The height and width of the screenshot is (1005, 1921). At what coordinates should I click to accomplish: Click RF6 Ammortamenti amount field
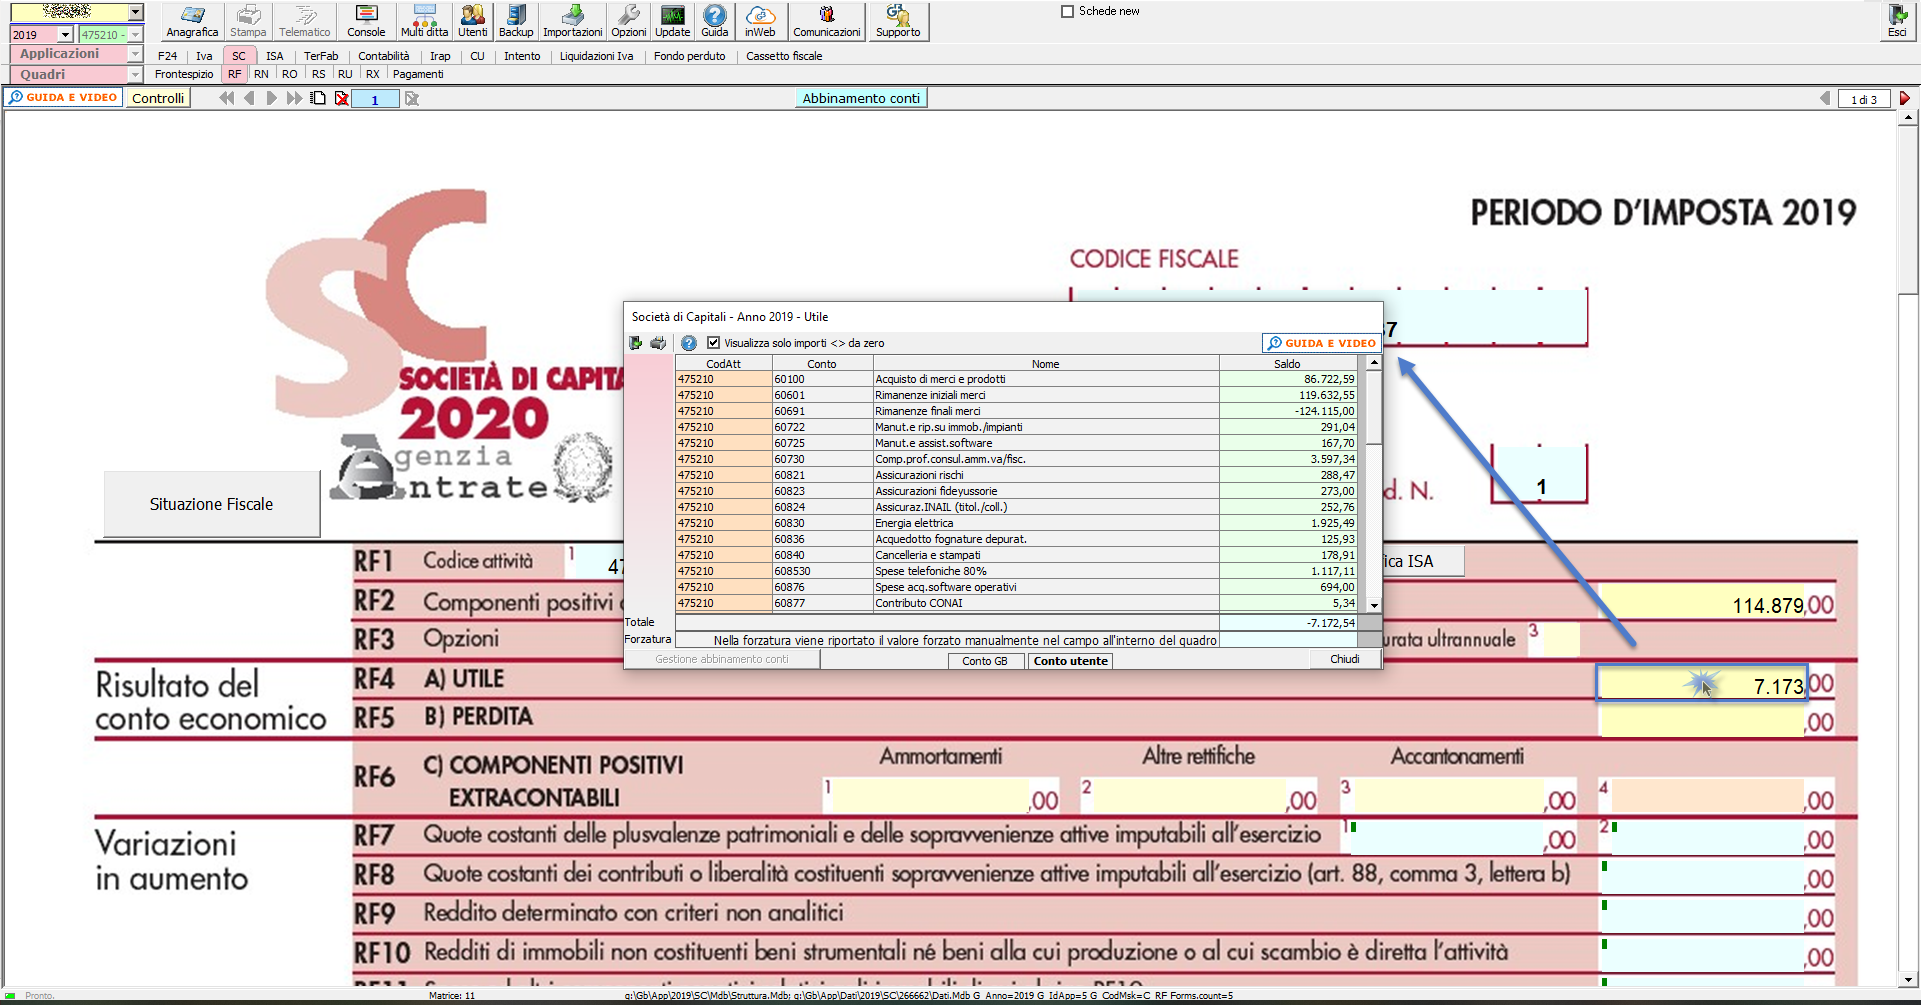(x=928, y=796)
